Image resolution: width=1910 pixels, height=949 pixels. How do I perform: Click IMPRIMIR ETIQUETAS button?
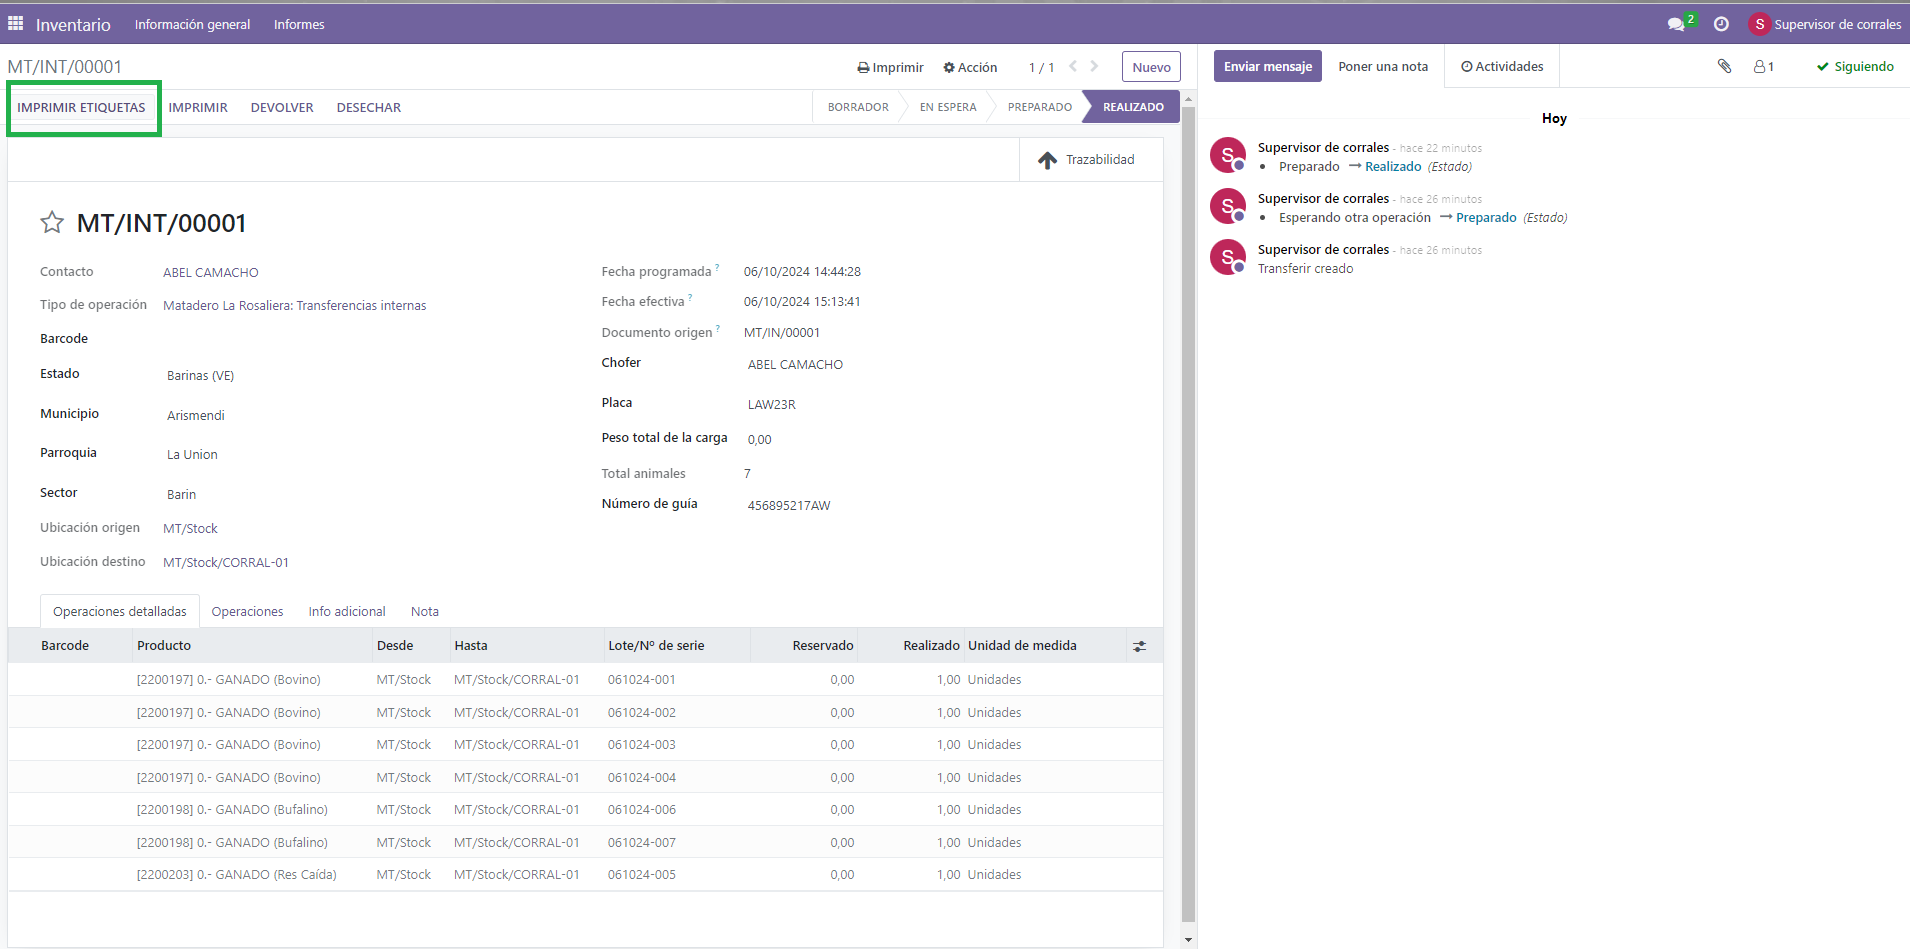coord(81,107)
